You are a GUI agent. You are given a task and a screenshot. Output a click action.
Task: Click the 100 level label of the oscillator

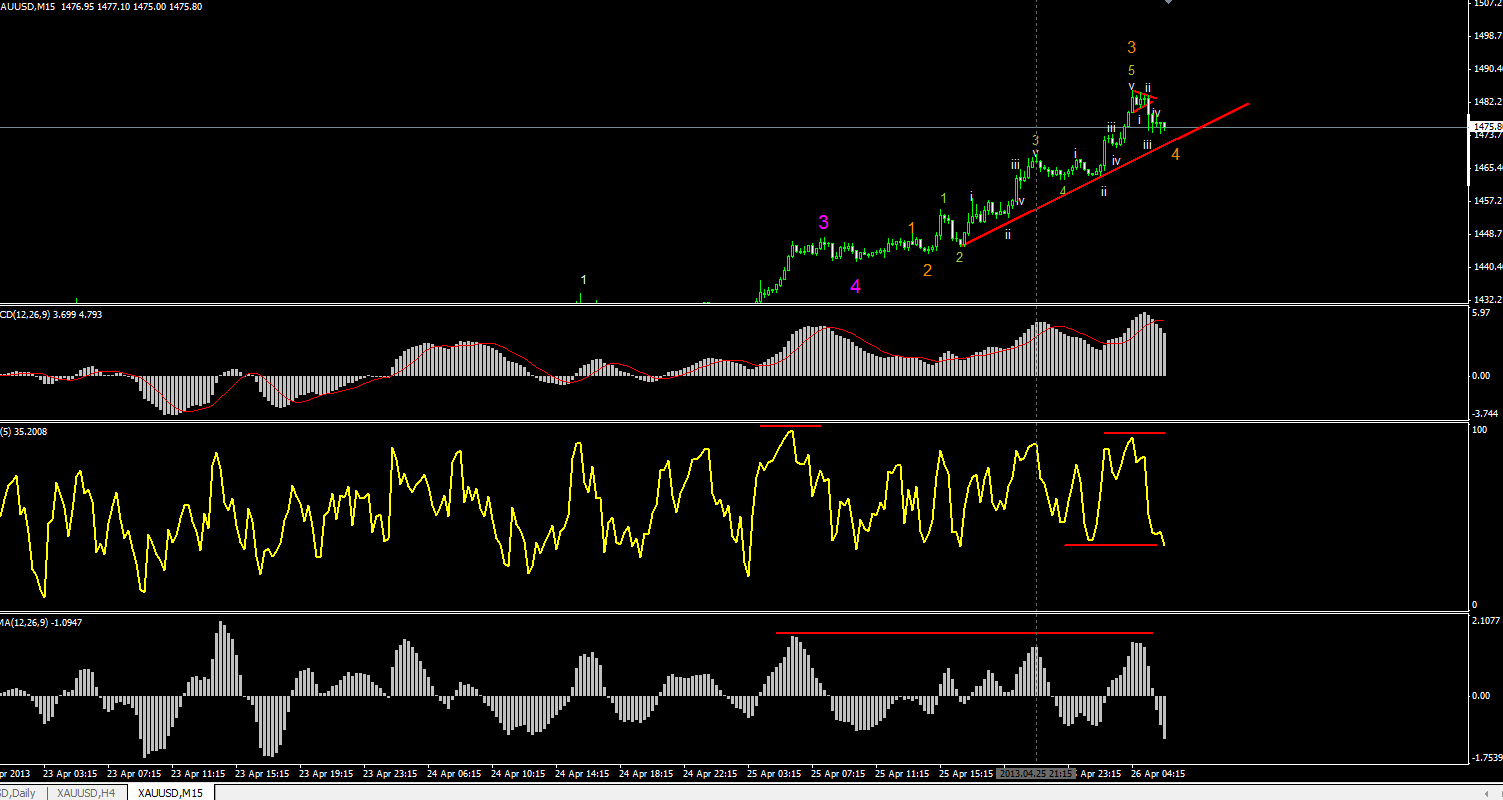tap(1481, 429)
